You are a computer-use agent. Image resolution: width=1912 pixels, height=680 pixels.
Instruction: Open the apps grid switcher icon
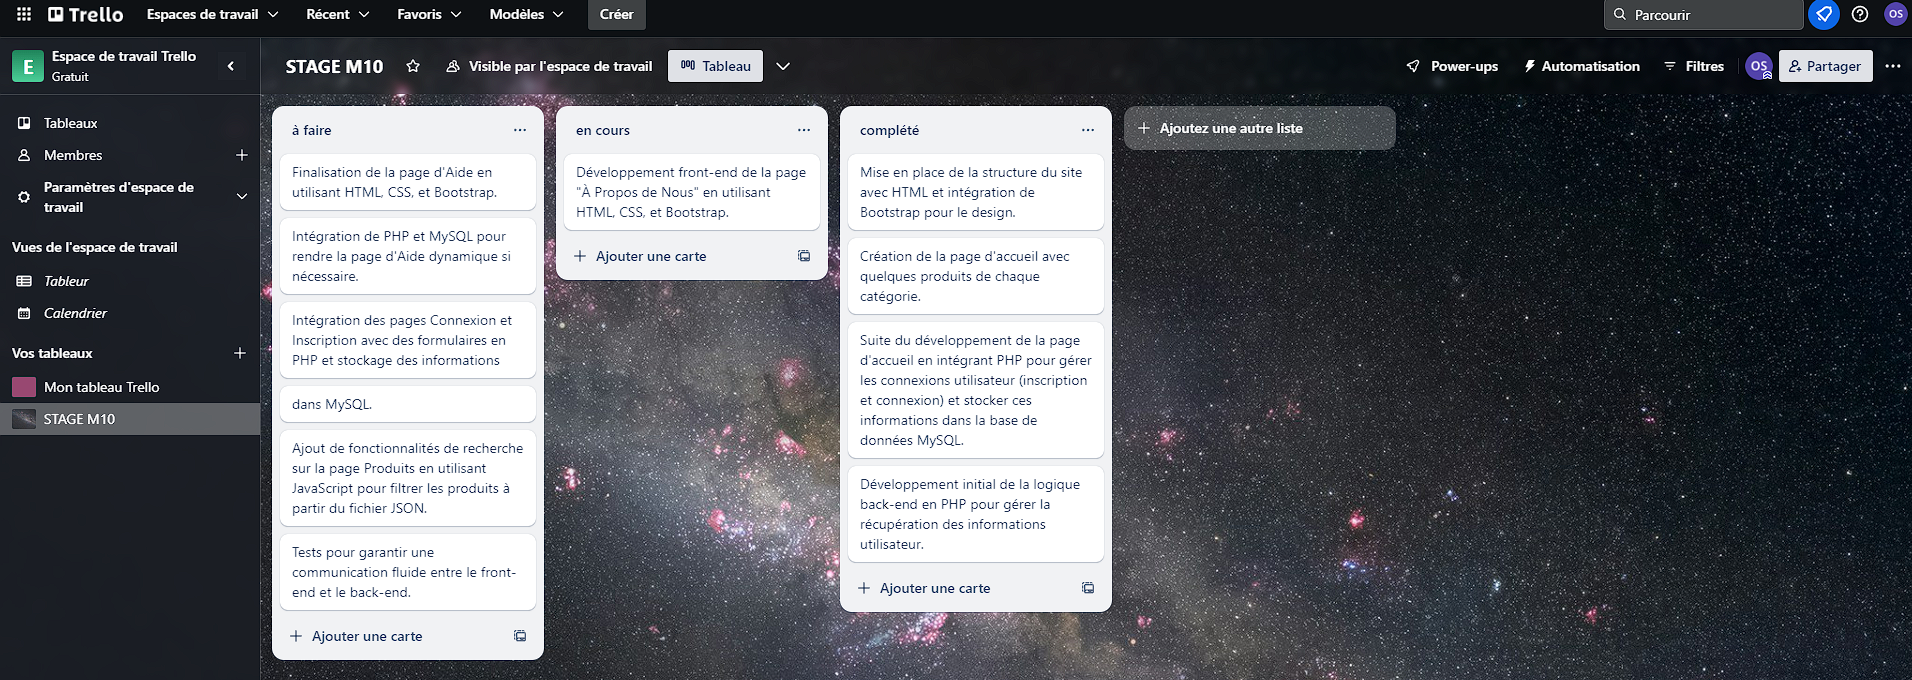click(x=24, y=14)
